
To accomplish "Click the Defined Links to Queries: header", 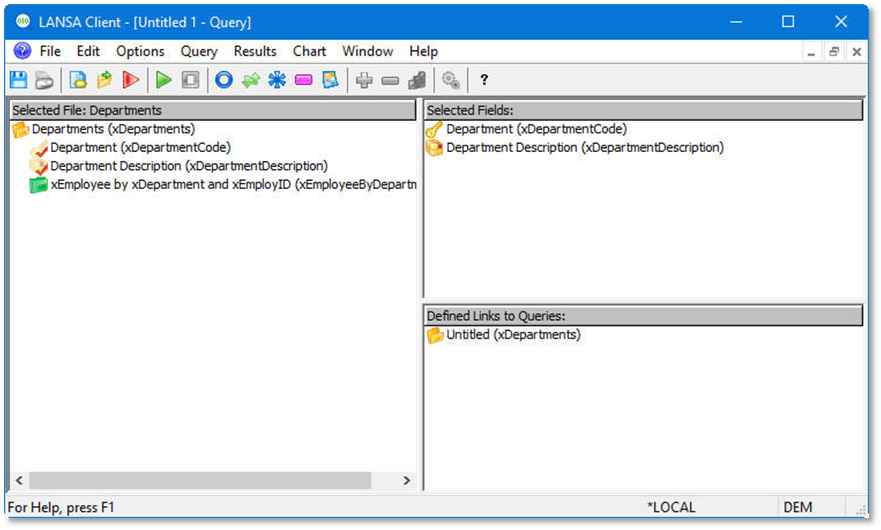I will (x=643, y=316).
